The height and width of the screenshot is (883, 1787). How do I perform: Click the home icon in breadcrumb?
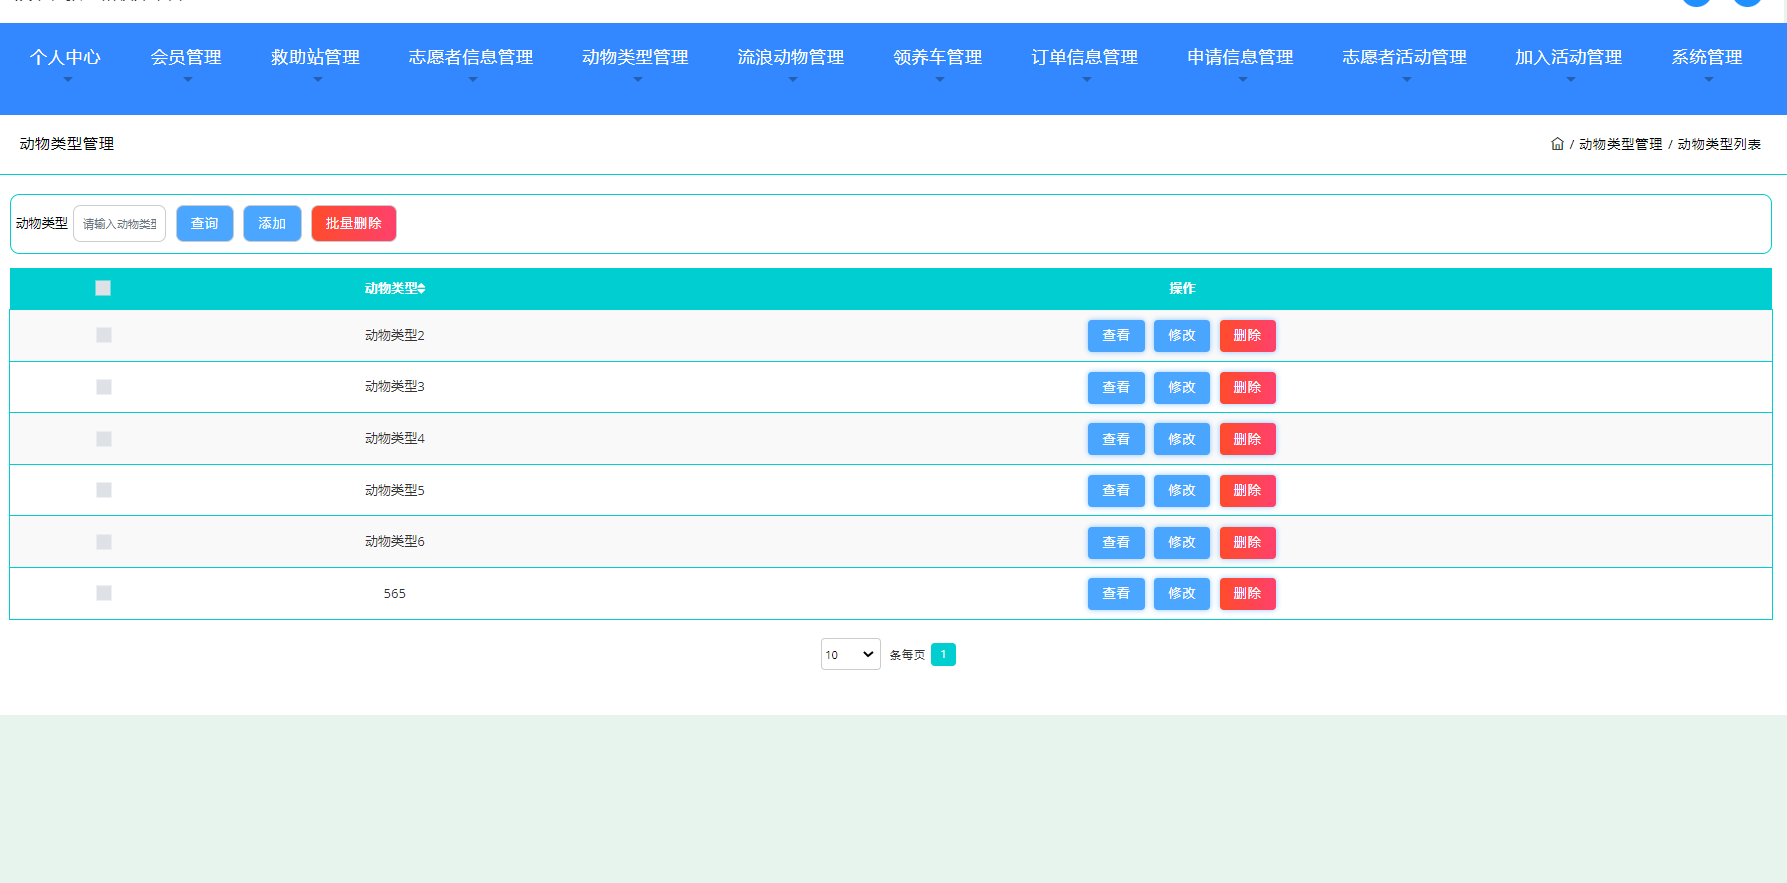1557,144
